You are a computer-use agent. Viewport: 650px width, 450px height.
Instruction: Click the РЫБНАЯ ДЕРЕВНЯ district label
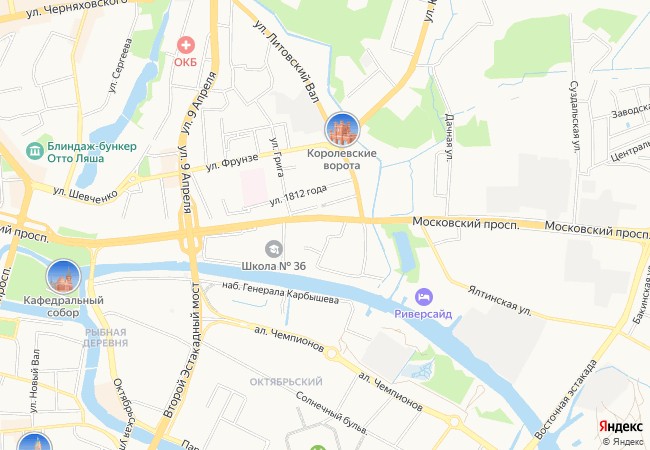click(x=105, y=338)
